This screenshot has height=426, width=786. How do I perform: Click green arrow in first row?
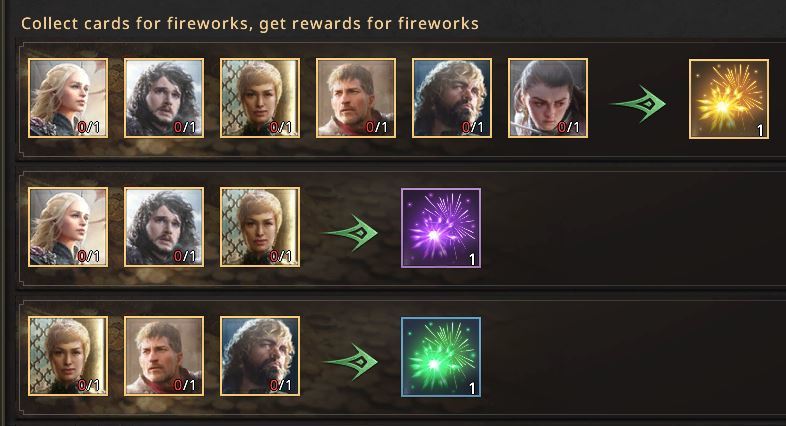click(x=638, y=104)
